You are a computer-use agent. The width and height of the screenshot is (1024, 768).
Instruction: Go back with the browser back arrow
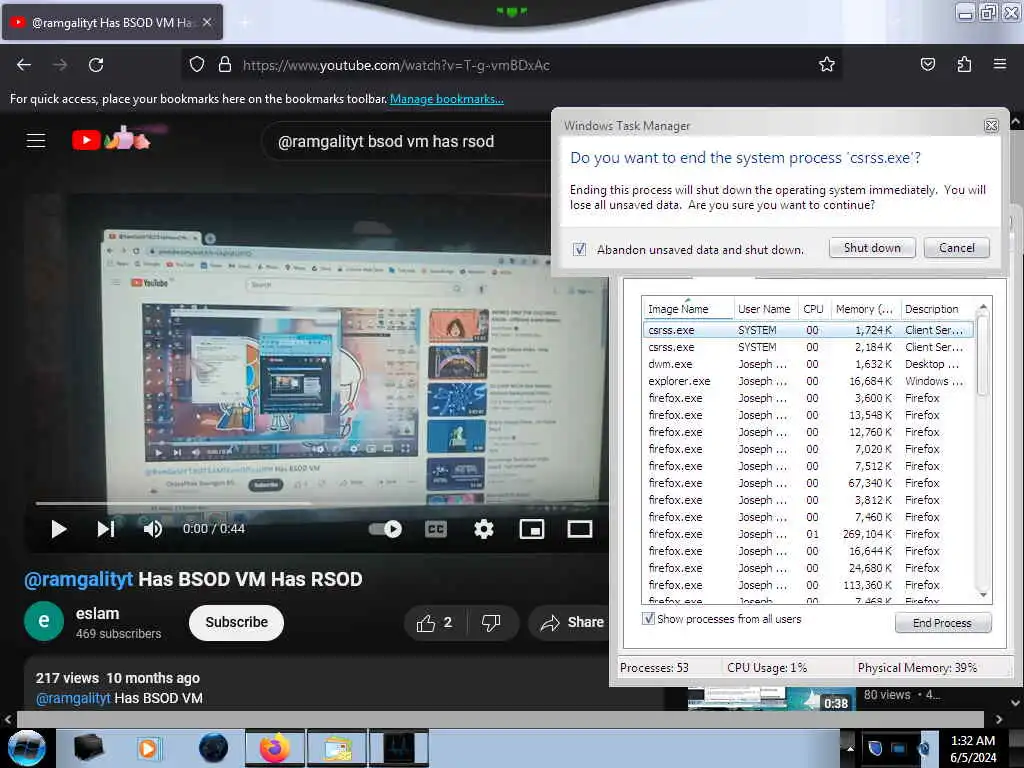[x=24, y=65]
